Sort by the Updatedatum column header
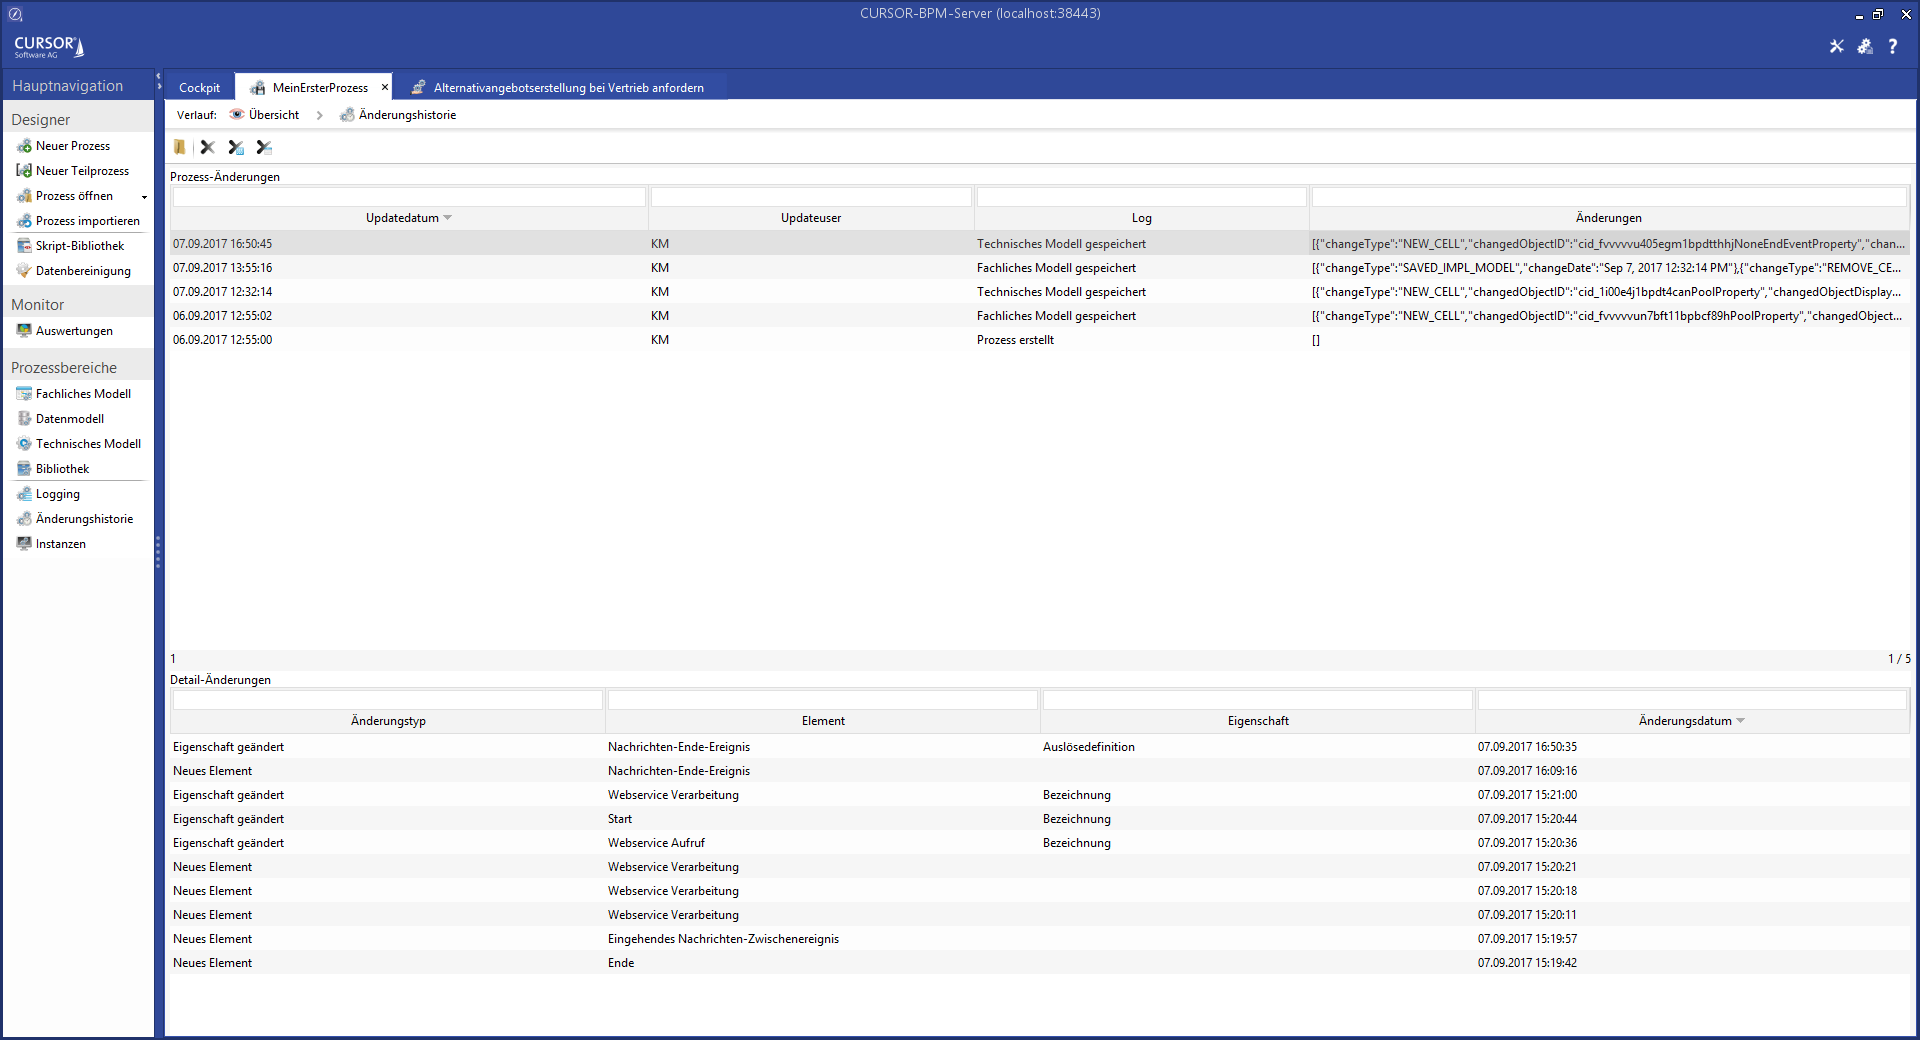The width and height of the screenshot is (1920, 1040). tap(402, 218)
